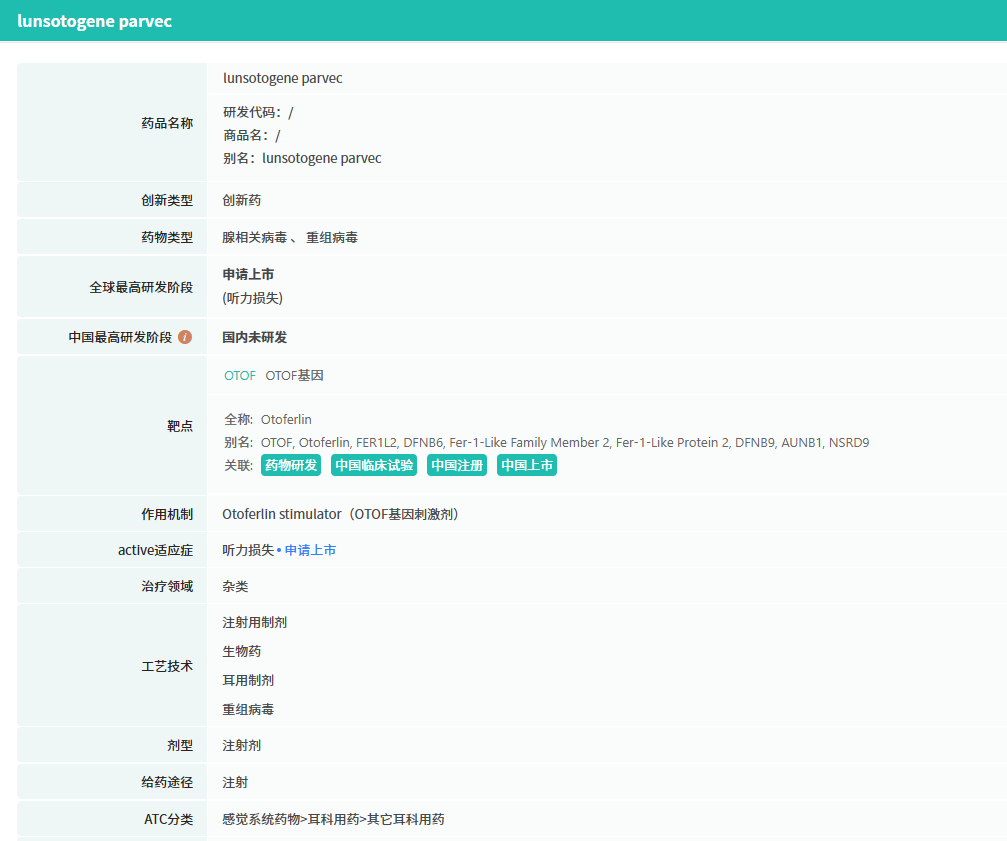
Task: Click the 杂类 therapeutic area value
Action: tap(235, 587)
